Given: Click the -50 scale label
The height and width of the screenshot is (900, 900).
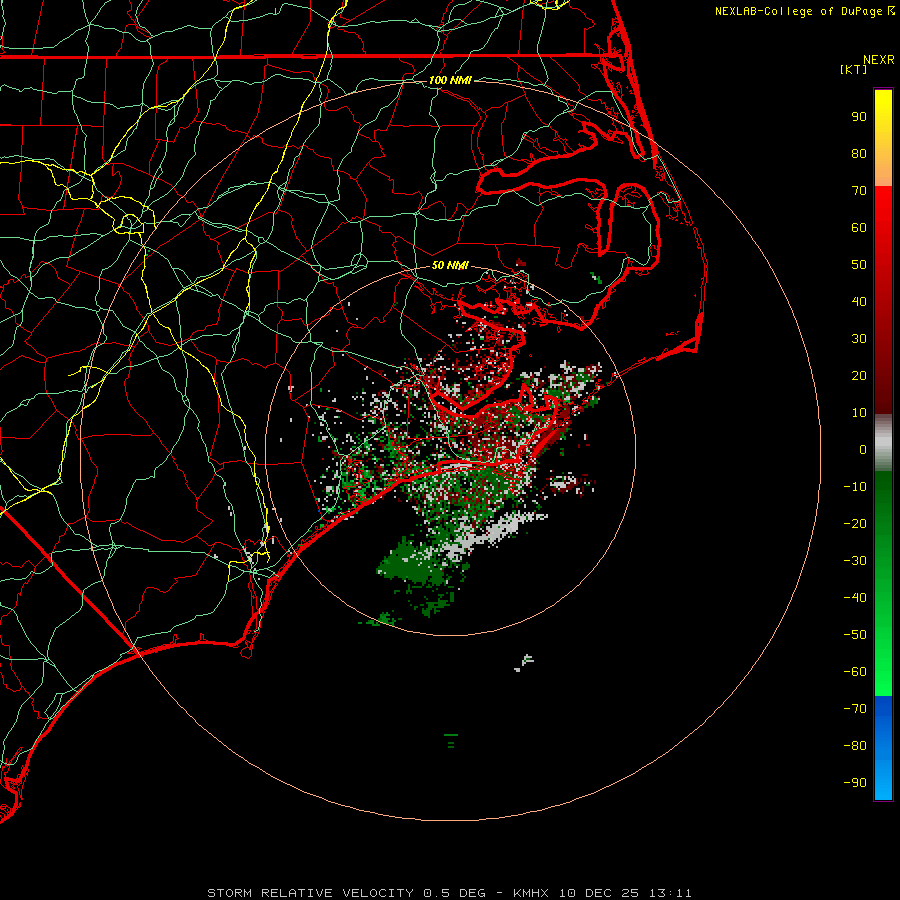Looking at the screenshot, I should 855,635.
